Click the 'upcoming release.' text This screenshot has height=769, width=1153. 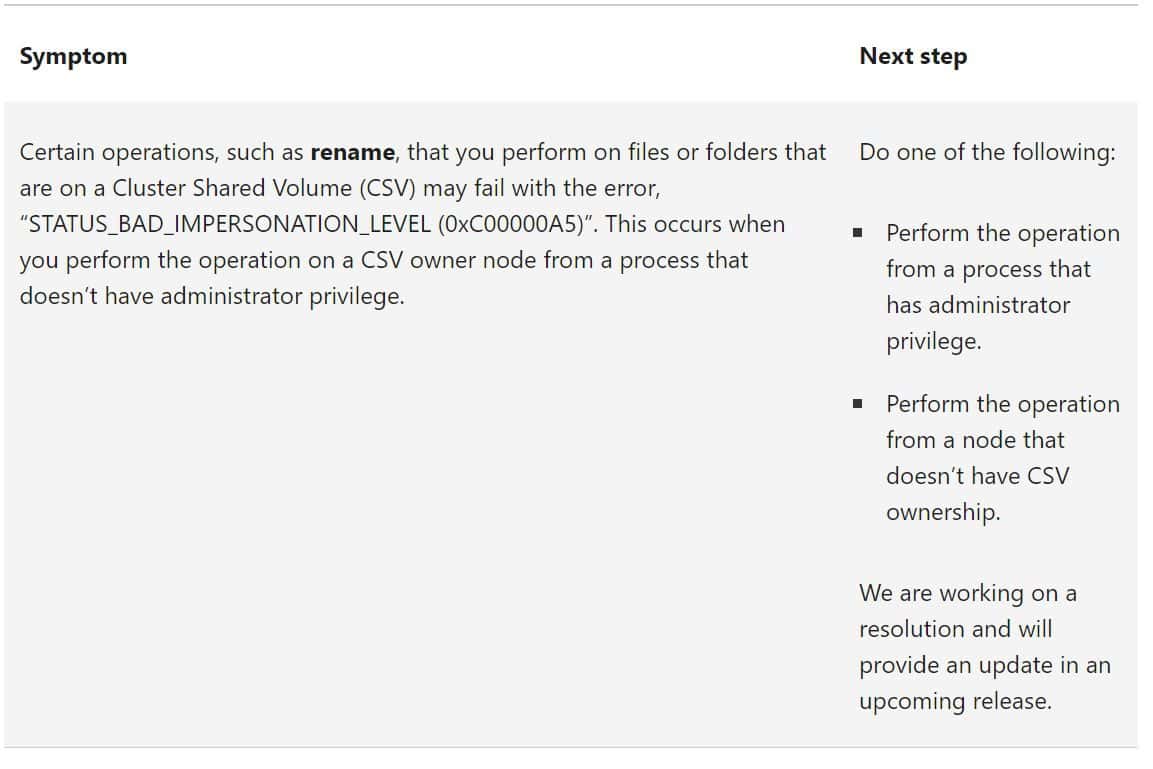[955, 701]
